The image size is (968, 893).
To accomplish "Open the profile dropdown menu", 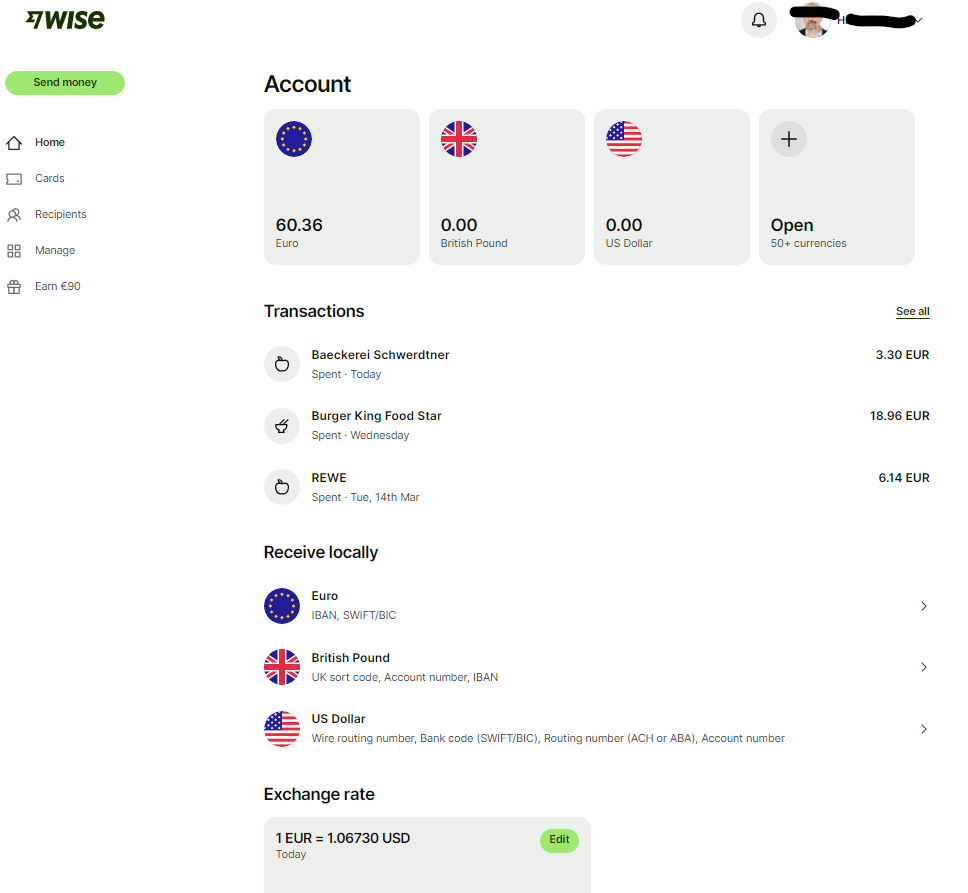I will [918, 20].
